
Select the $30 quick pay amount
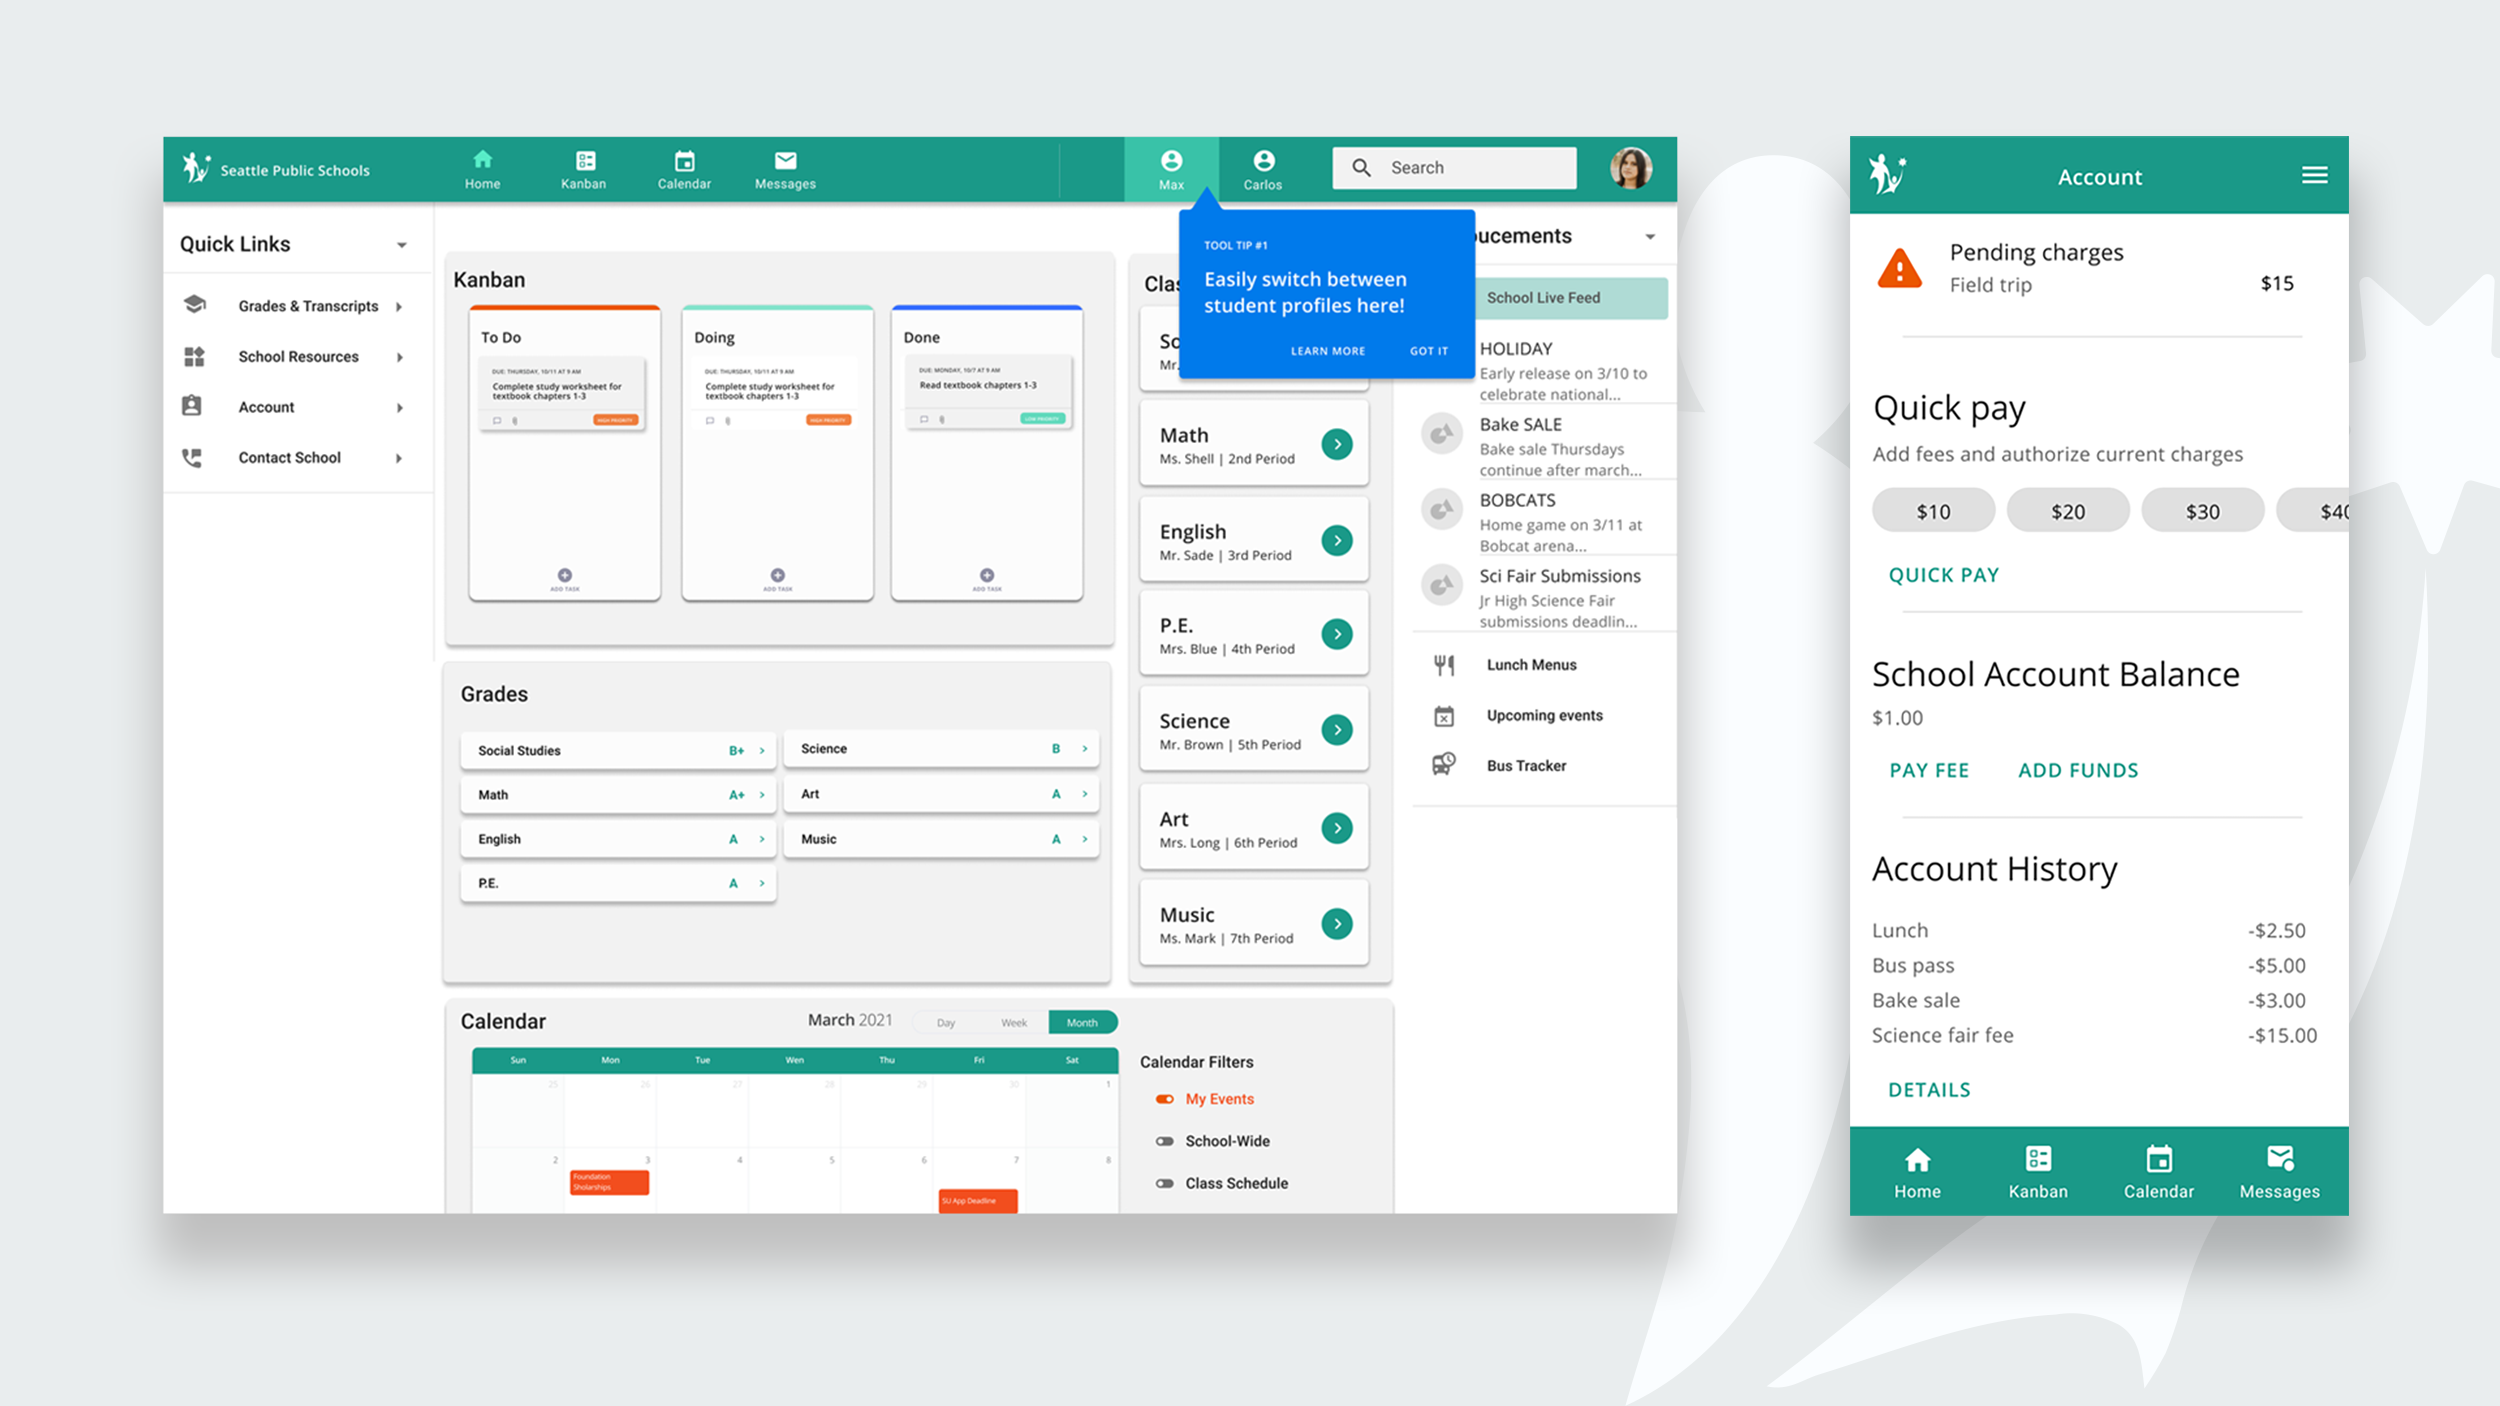[2203, 511]
